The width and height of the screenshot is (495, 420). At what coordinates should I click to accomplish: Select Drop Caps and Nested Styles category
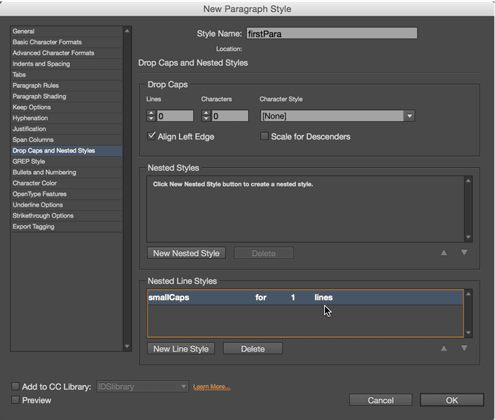tap(67, 151)
